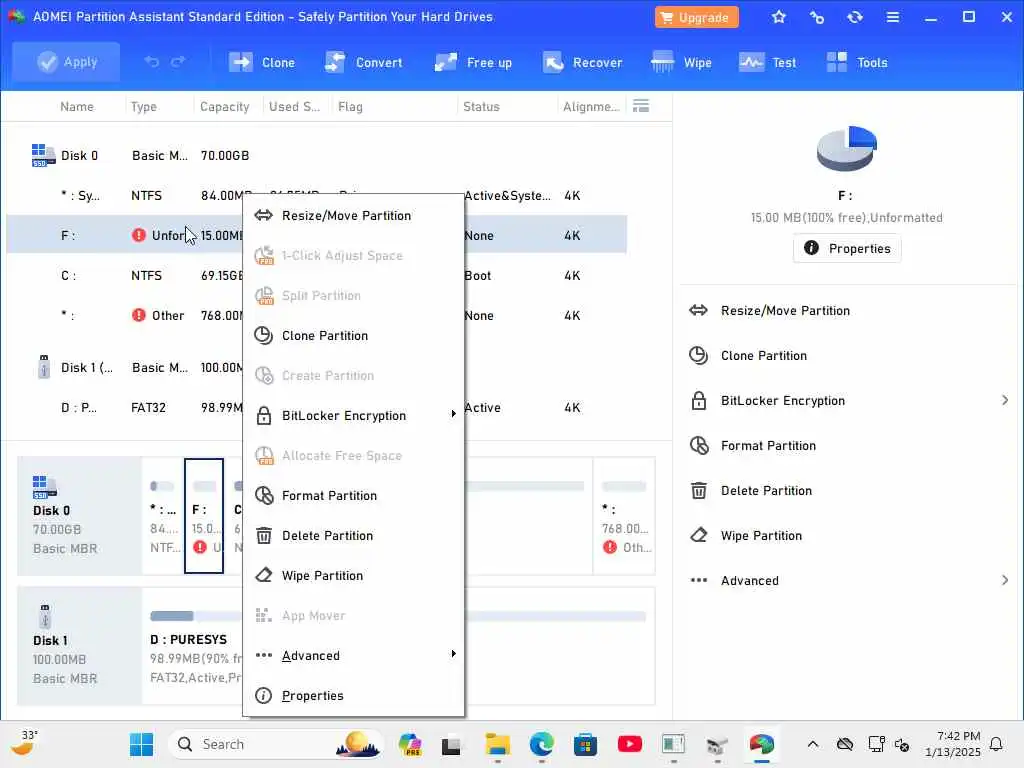
Task: Open the Convert tool
Action: pyautogui.click(x=364, y=63)
